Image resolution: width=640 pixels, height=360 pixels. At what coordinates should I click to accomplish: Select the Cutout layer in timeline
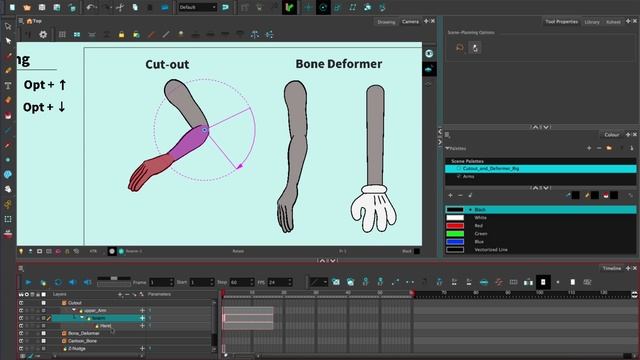pyautogui.click(x=75, y=303)
